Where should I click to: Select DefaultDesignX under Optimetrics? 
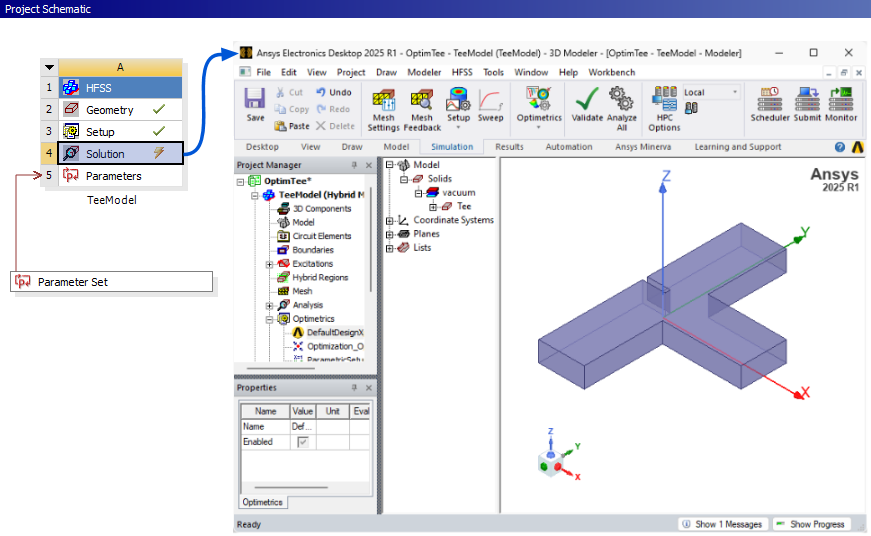pos(335,332)
